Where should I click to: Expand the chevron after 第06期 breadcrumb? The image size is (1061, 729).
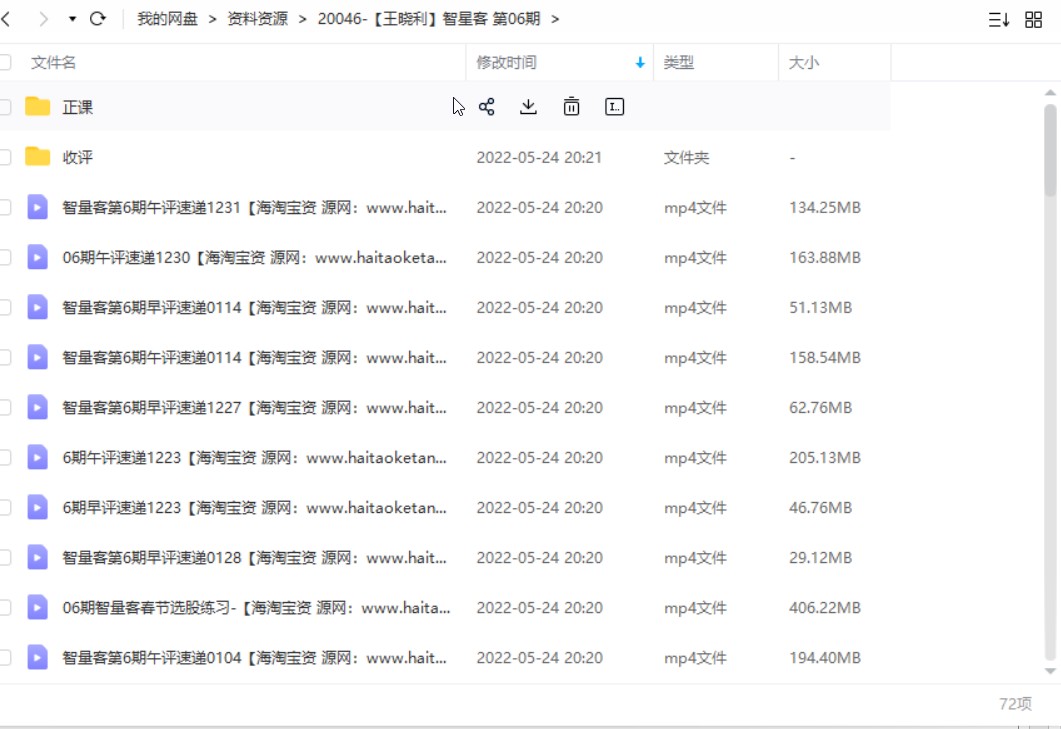pos(555,19)
